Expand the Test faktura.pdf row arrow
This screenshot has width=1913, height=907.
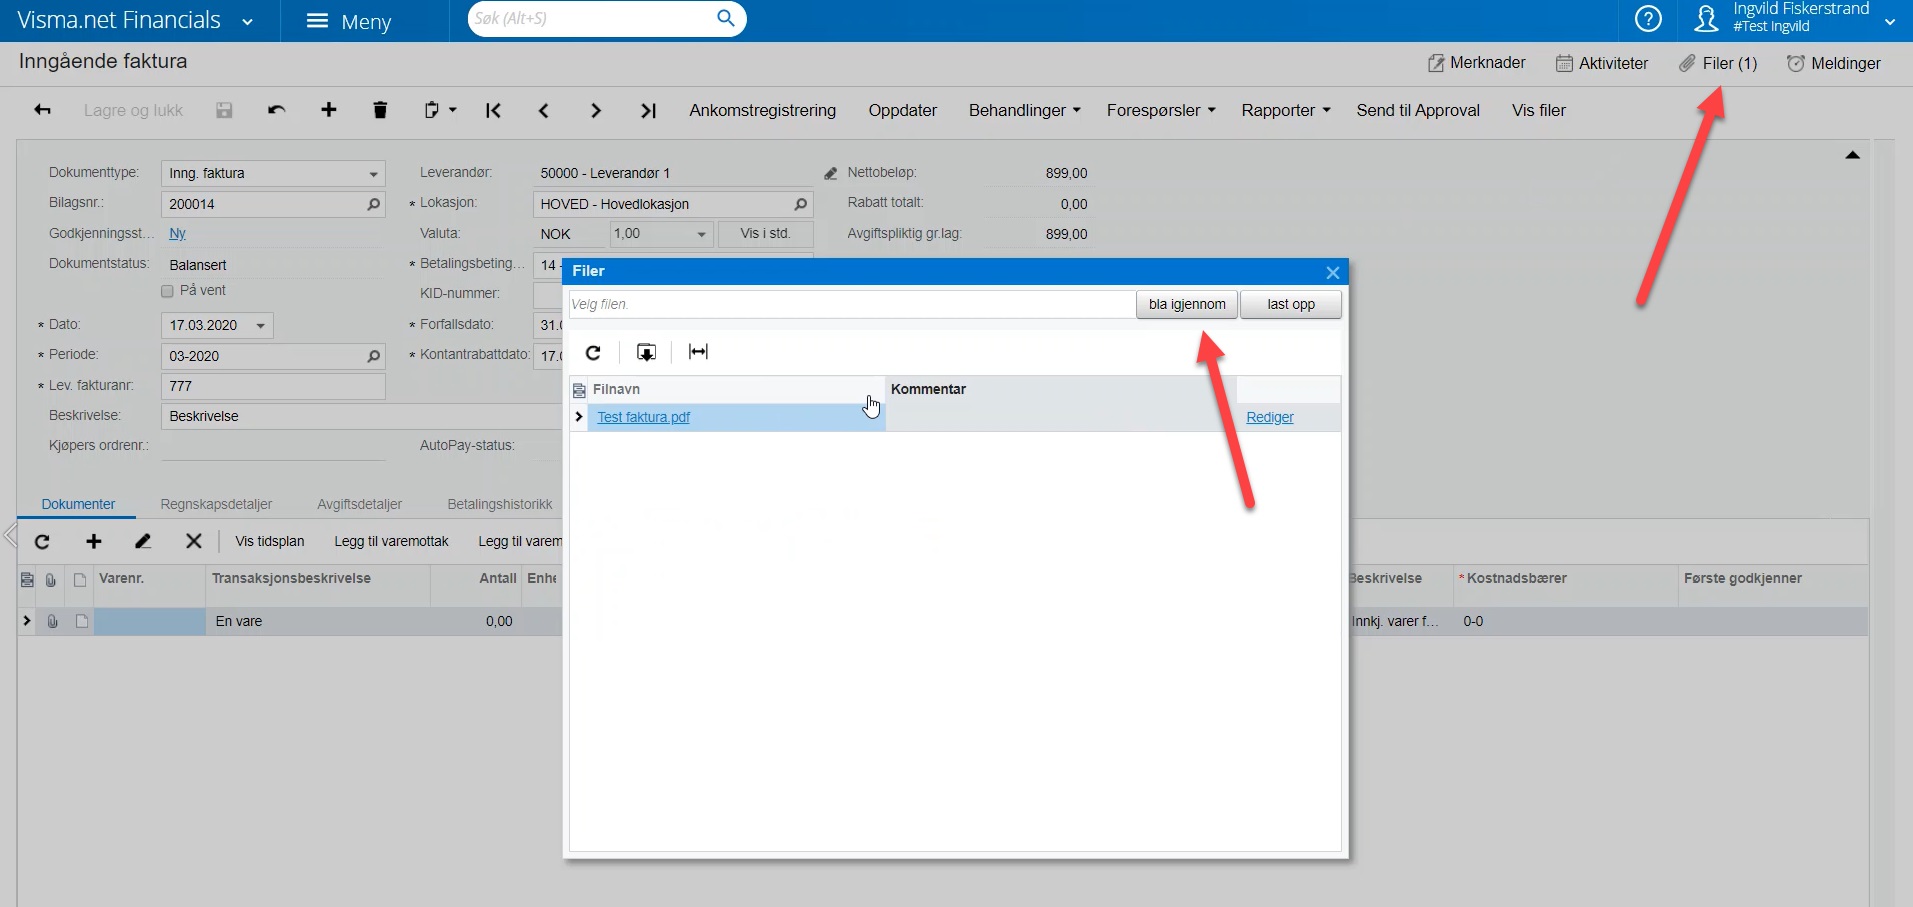pos(579,417)
